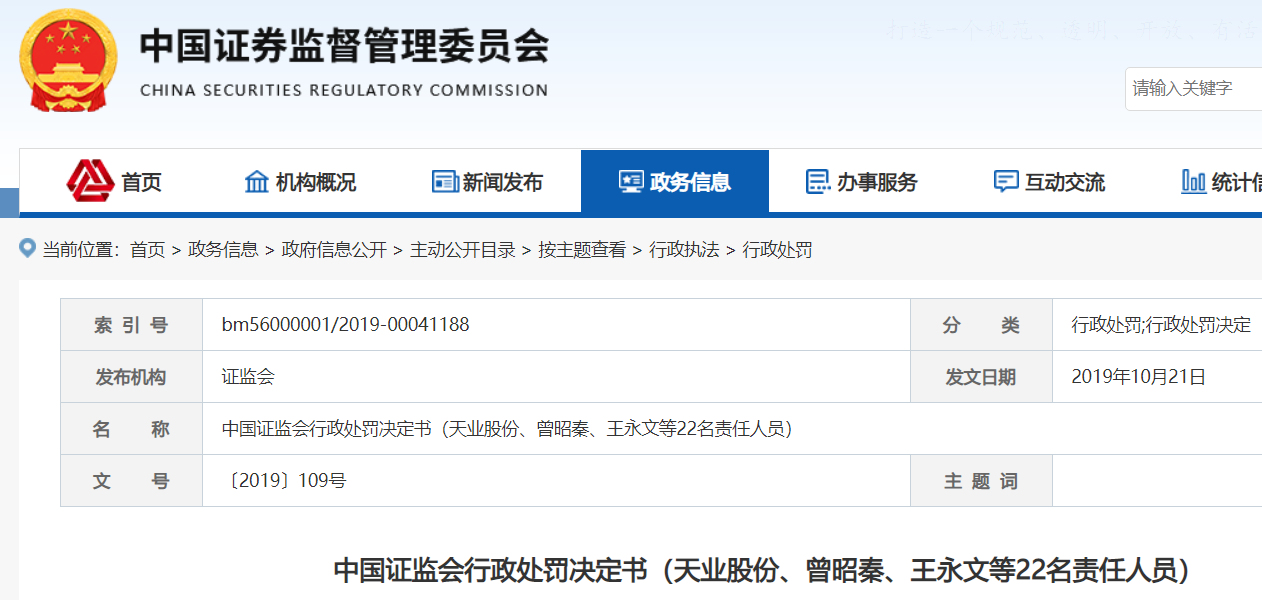Click the red triangle home icon
Screen dimensions: 1262x600
point(91,181)
